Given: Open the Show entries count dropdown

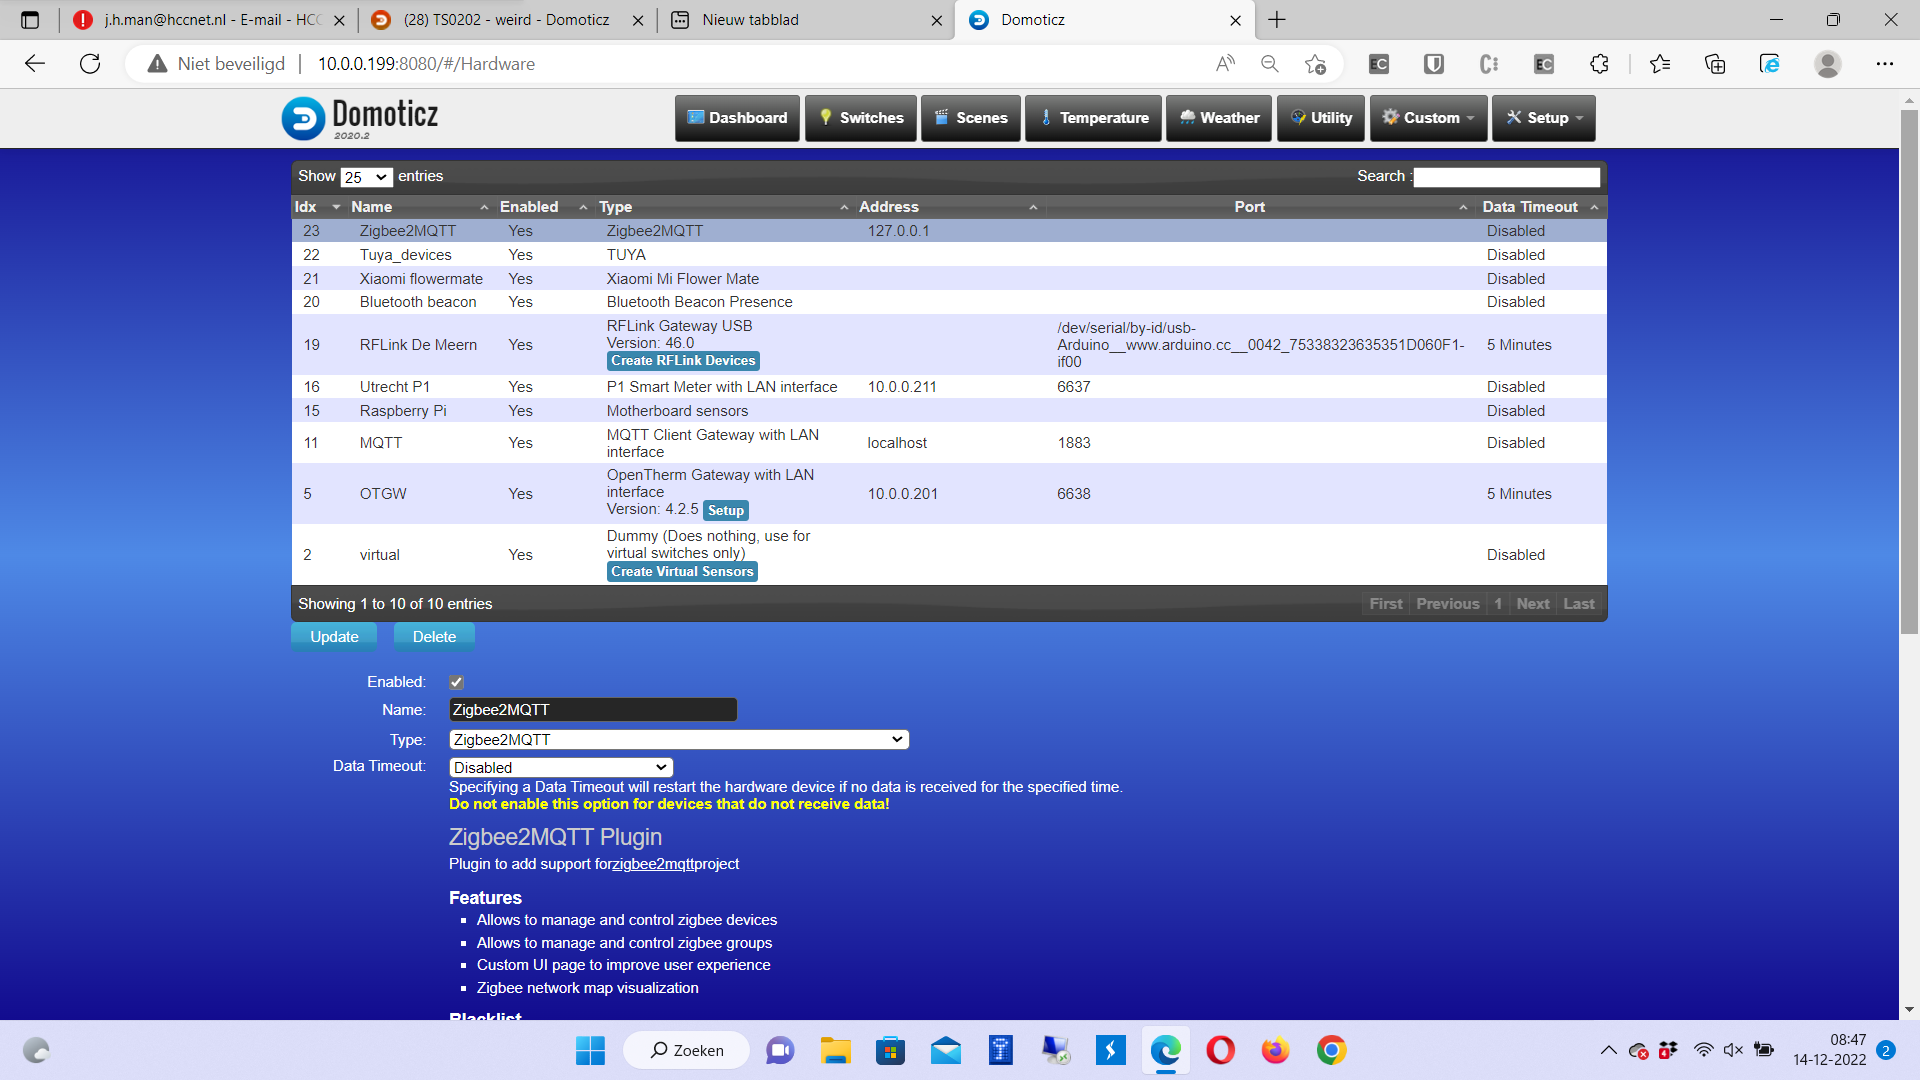Looking at the screenshot, I should (366, 177).
